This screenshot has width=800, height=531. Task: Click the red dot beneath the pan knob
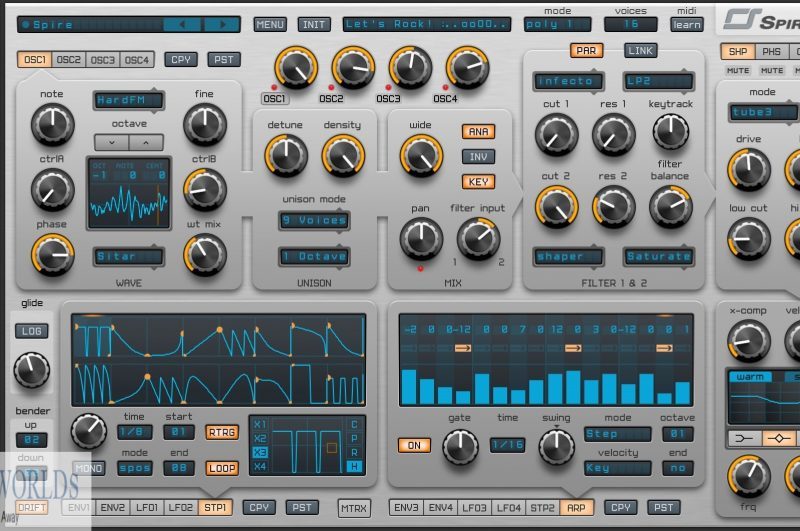[420, 268]
